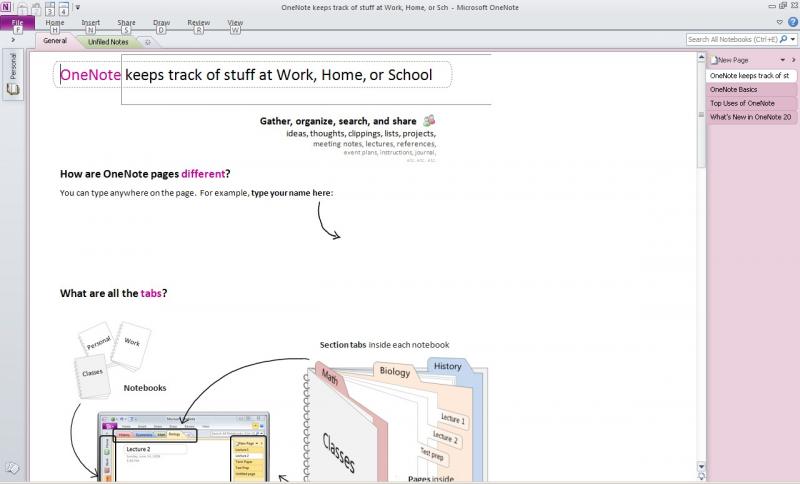Click the 'Gather, organize, search, and share' heading
This screenshot has height=484, width=800.
tap(338, 121)
